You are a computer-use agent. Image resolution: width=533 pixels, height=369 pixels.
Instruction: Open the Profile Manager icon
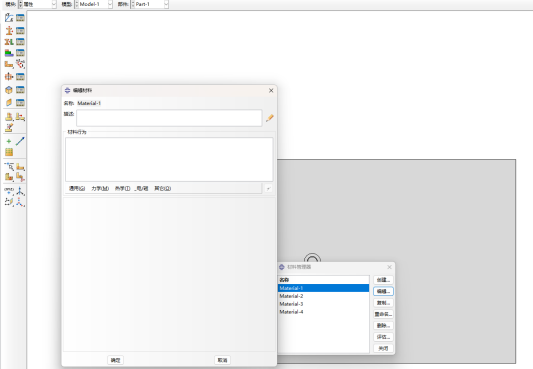point(20,77)
